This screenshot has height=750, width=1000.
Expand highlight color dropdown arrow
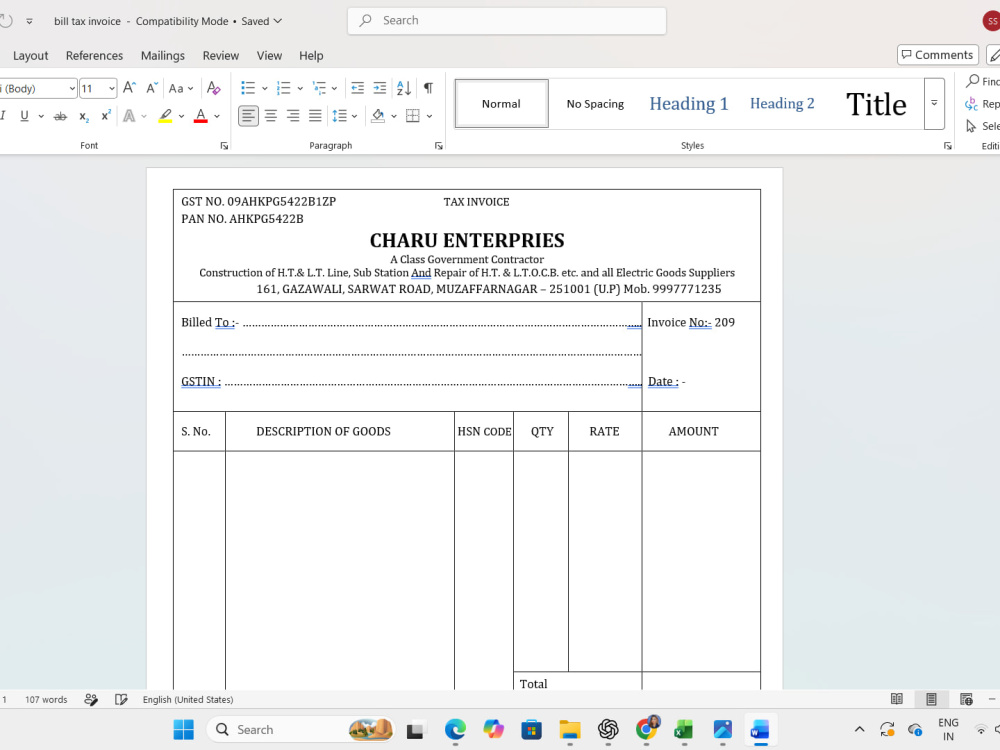(x=181, y=116)
